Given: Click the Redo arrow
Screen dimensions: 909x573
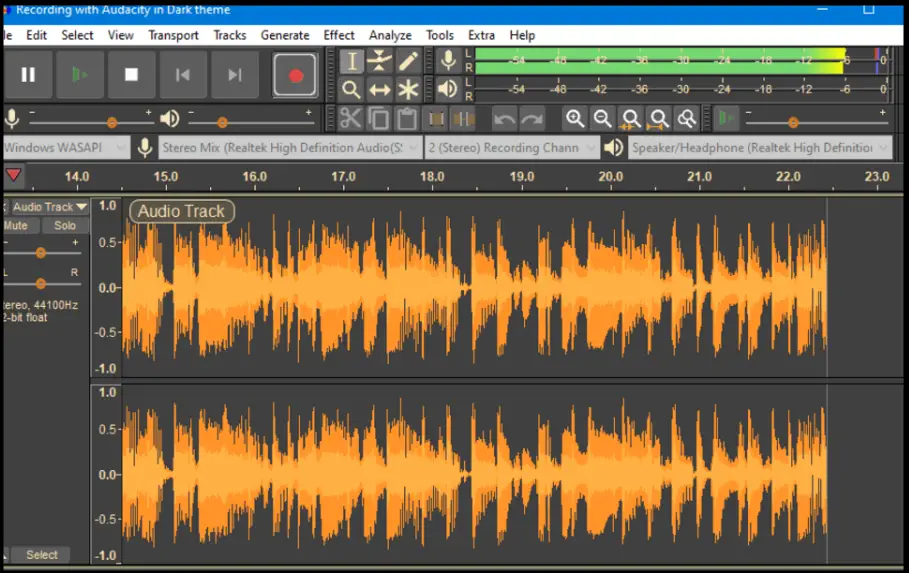Looking at the screenshot, I should click(x=532, y=119).
